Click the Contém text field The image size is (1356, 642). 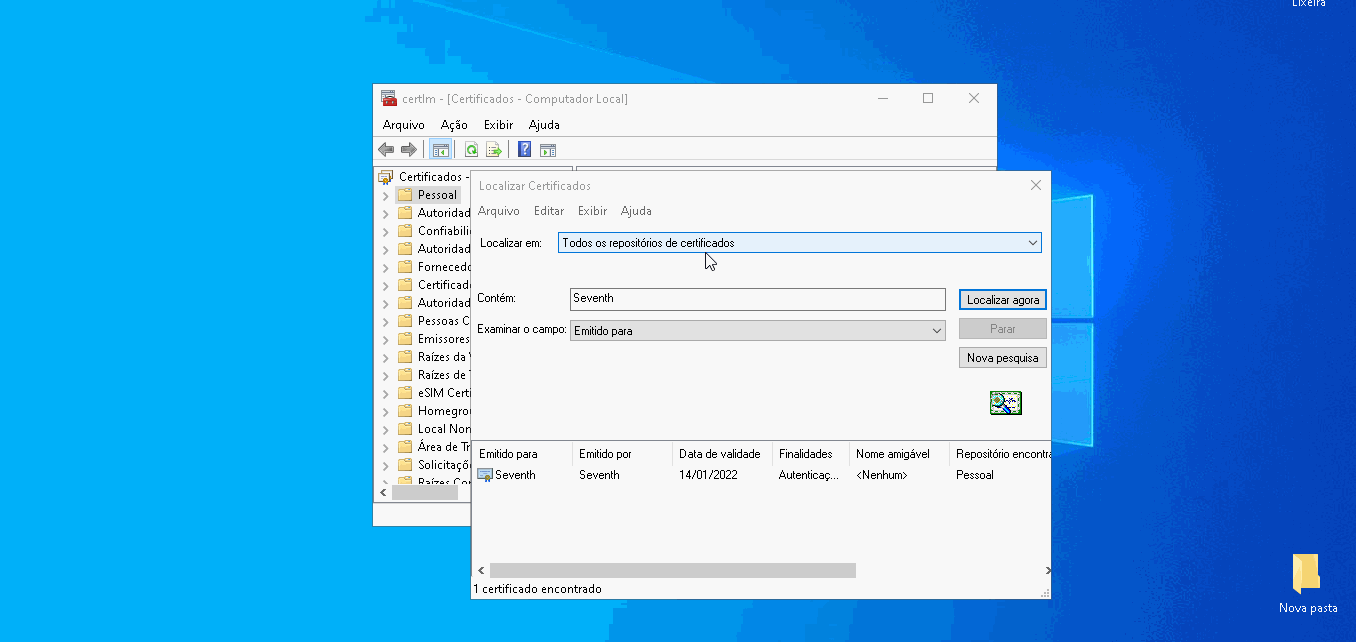pos(757,299)
